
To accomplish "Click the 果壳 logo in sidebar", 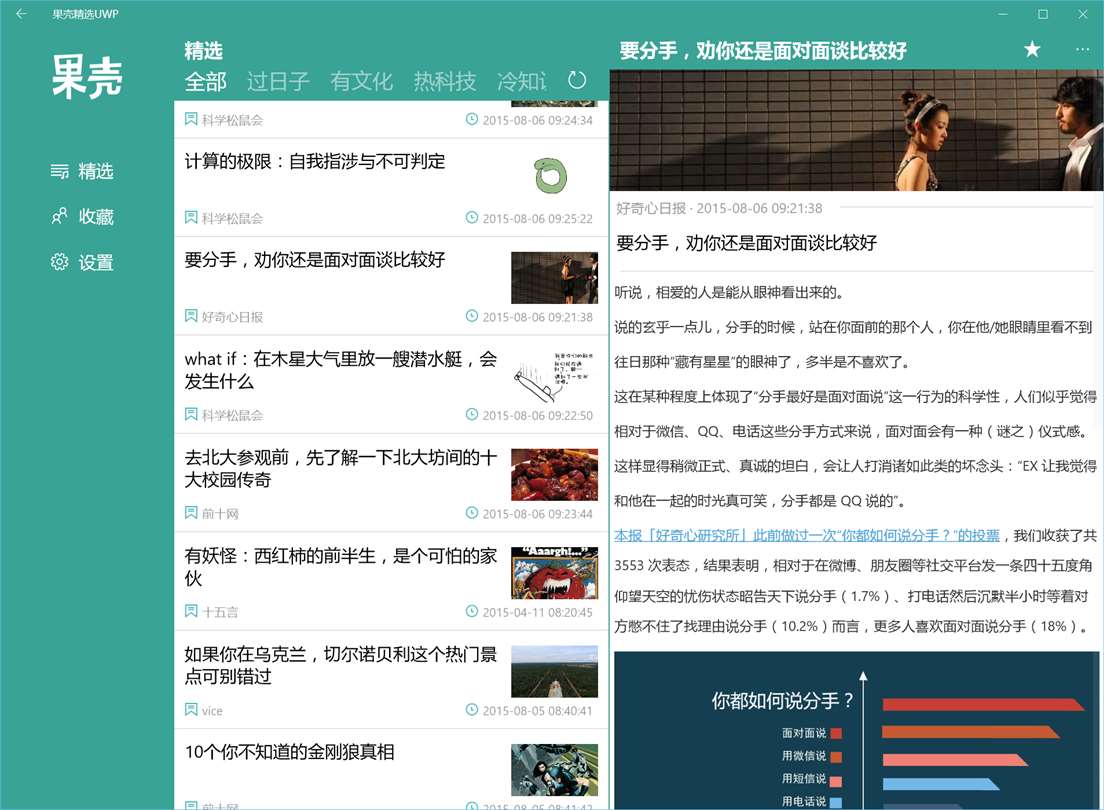I will 87,76.
